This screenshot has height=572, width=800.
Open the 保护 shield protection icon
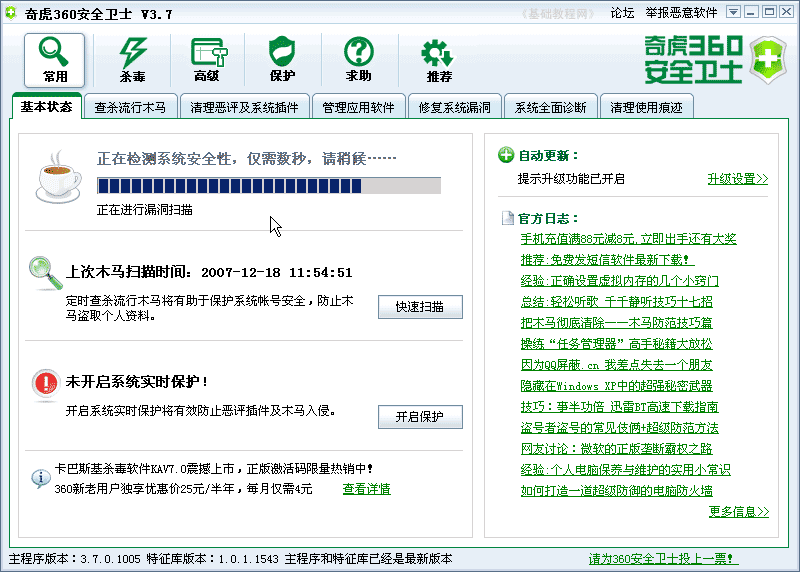pyautogui.click(x=282, y=60)
